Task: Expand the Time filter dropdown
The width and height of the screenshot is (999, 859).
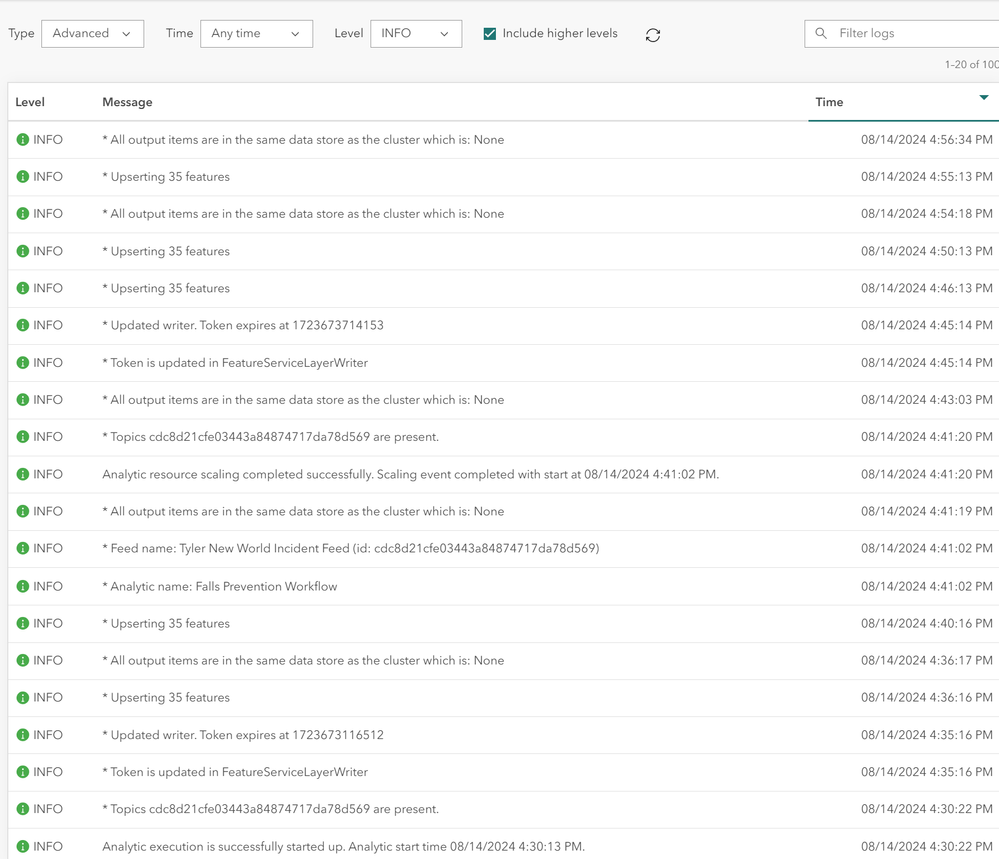Action: tap(256, 34)
